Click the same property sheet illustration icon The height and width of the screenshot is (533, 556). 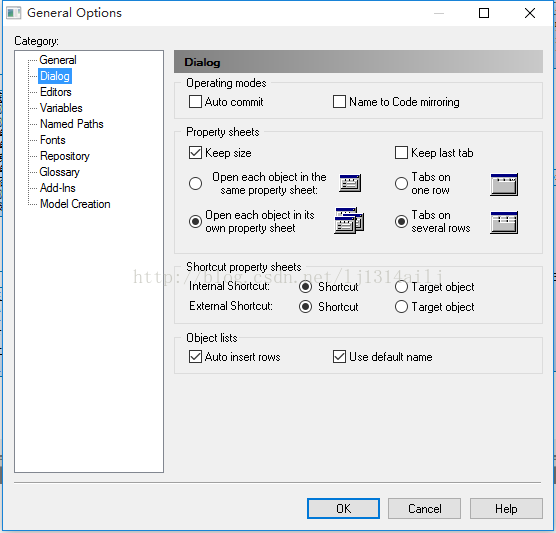pyautogui.click(x=350, y=183)
